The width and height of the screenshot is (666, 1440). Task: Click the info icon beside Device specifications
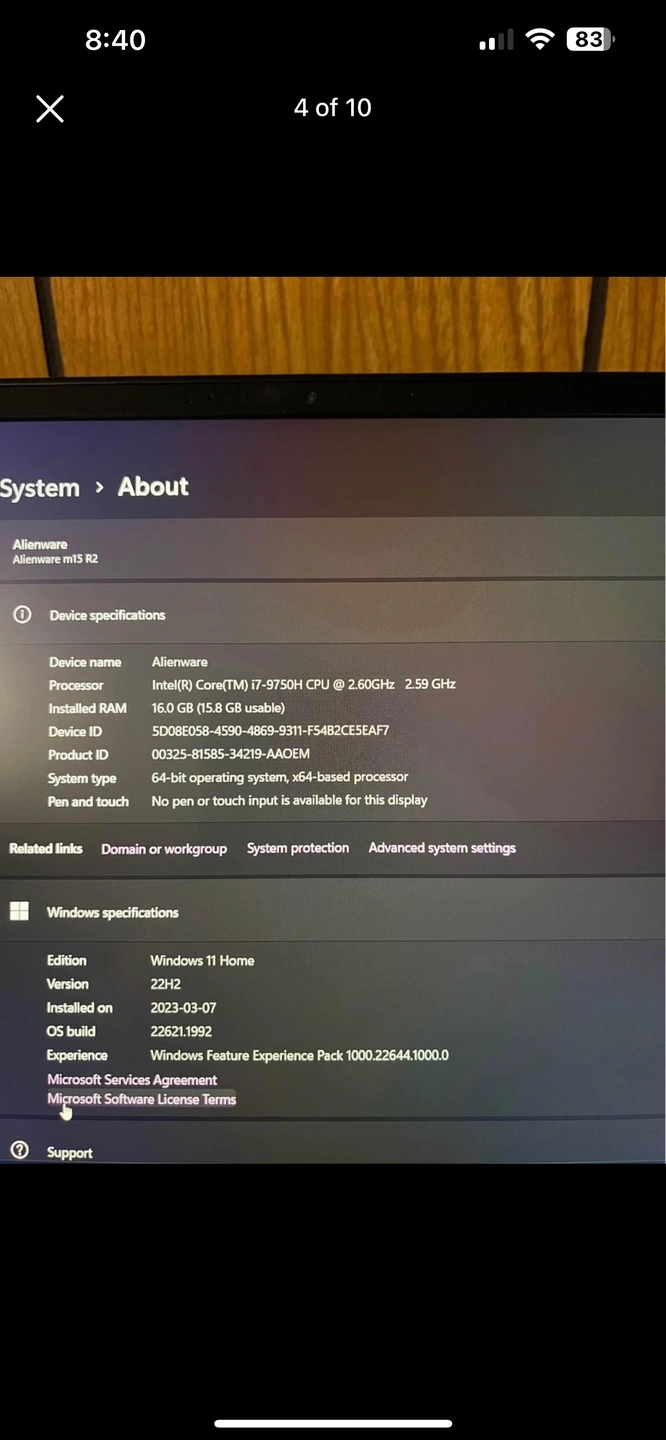[21, 615]
